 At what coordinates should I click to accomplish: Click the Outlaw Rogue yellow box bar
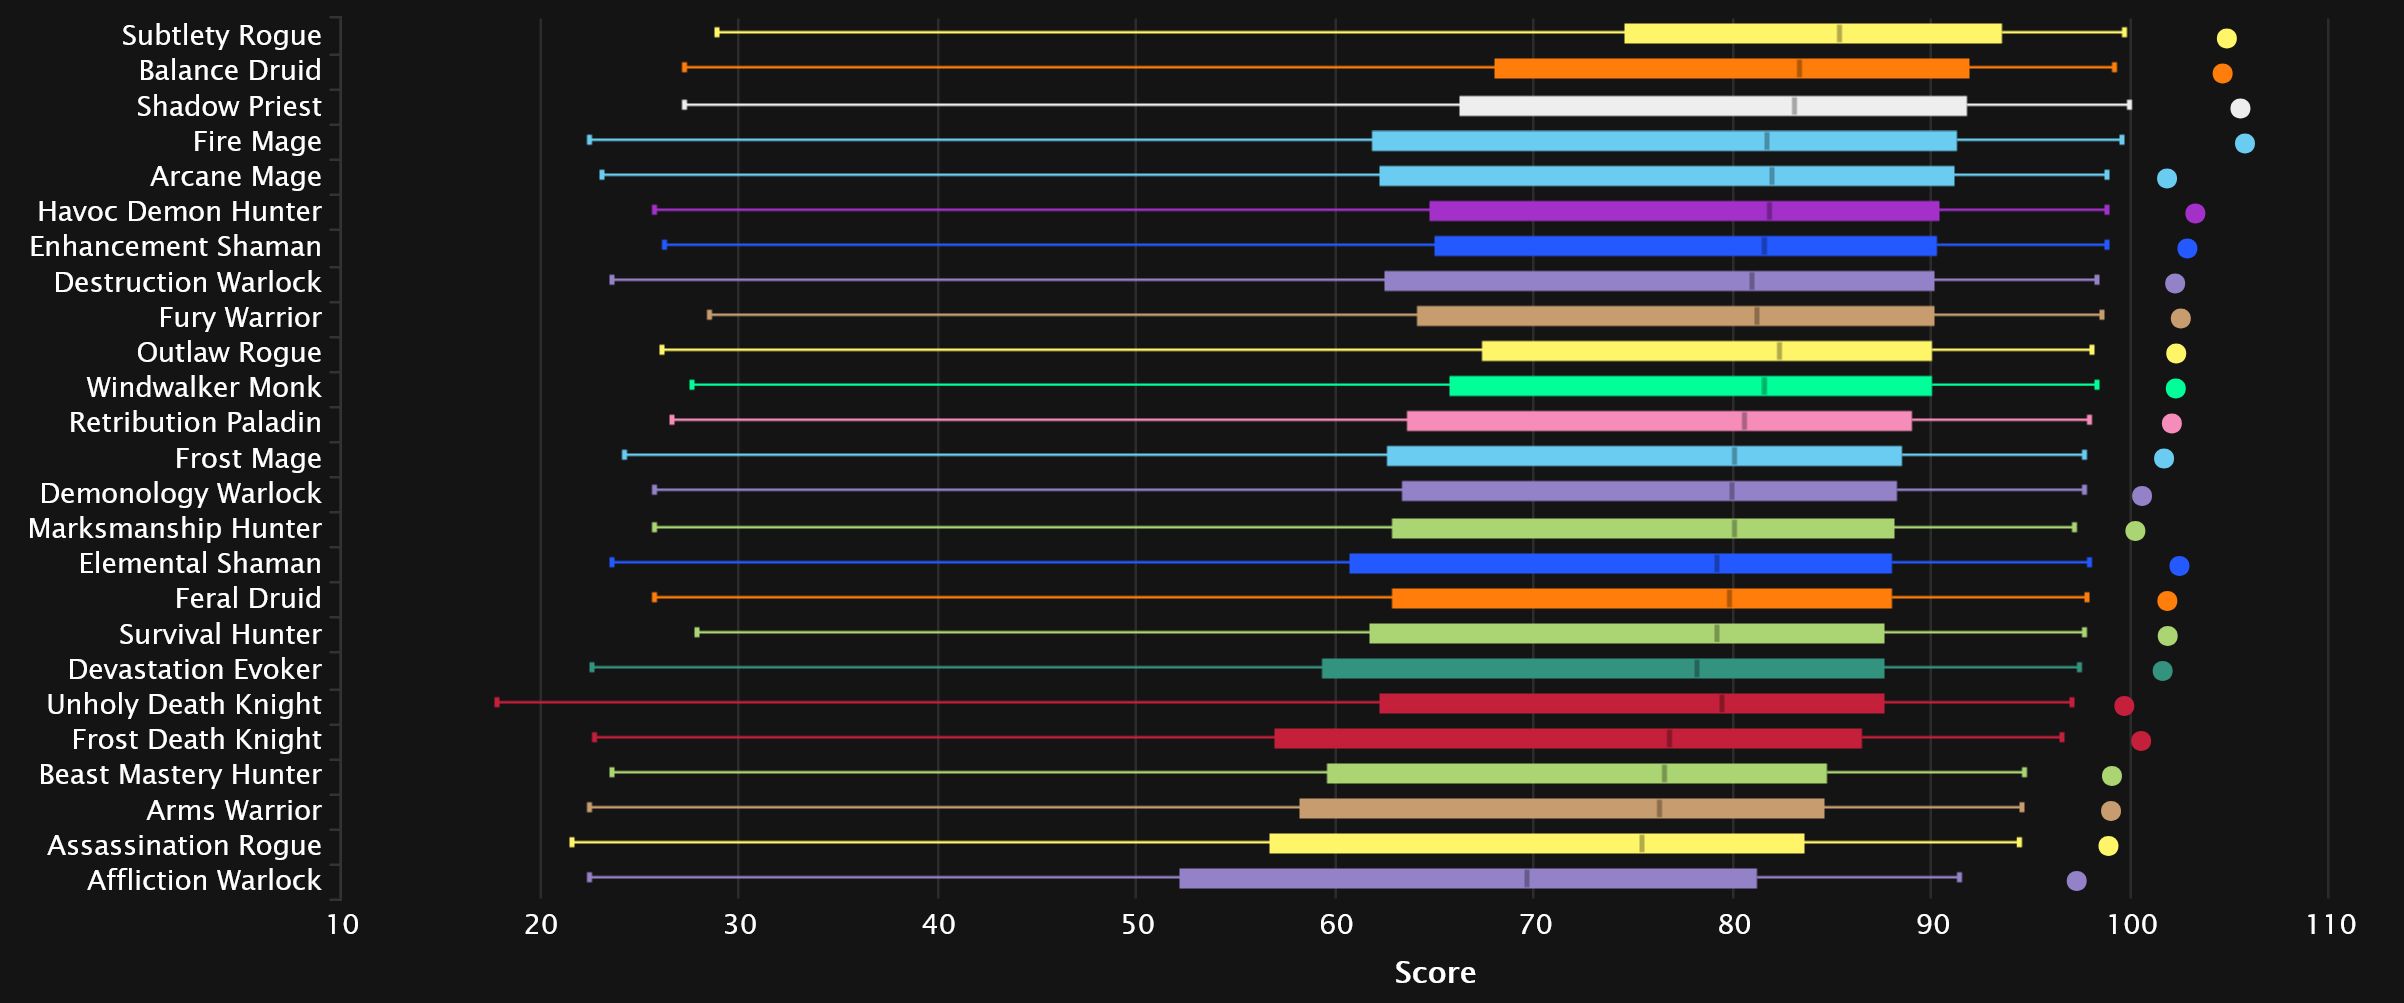(1706, 351)
